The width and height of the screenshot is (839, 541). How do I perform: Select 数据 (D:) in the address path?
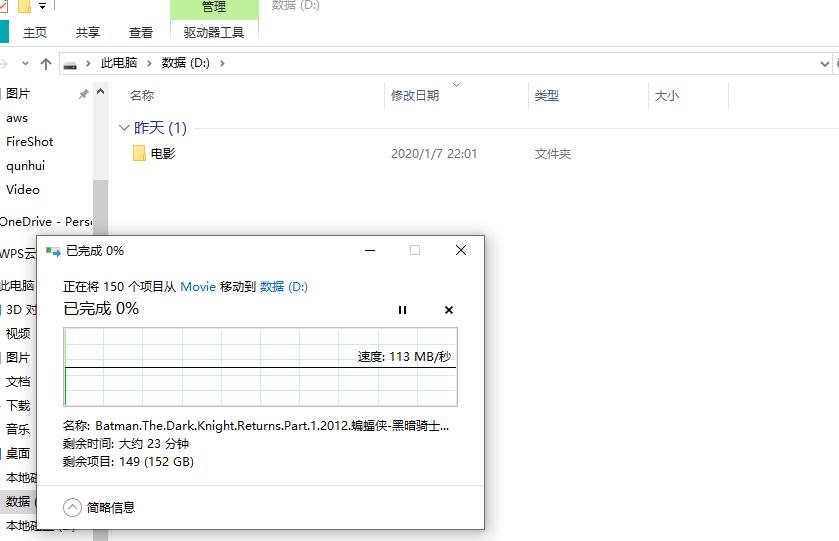tap(186, 63)
